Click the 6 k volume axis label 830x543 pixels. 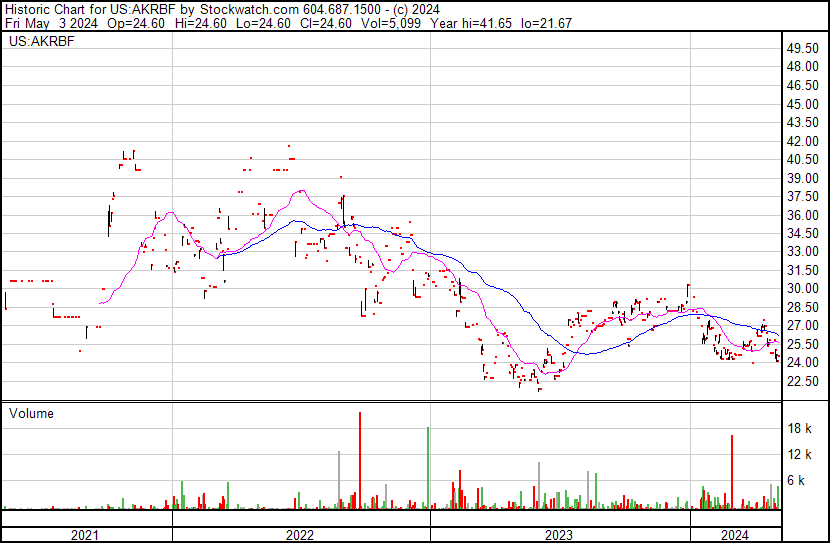(800, 481)
